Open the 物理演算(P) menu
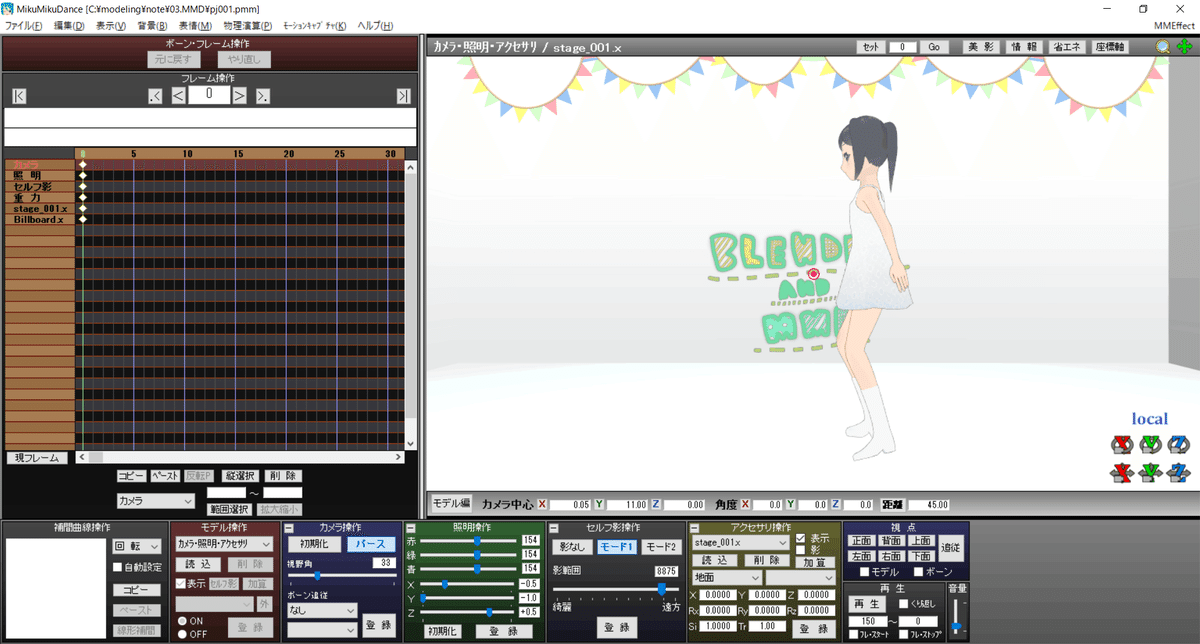 coord(247,26)
